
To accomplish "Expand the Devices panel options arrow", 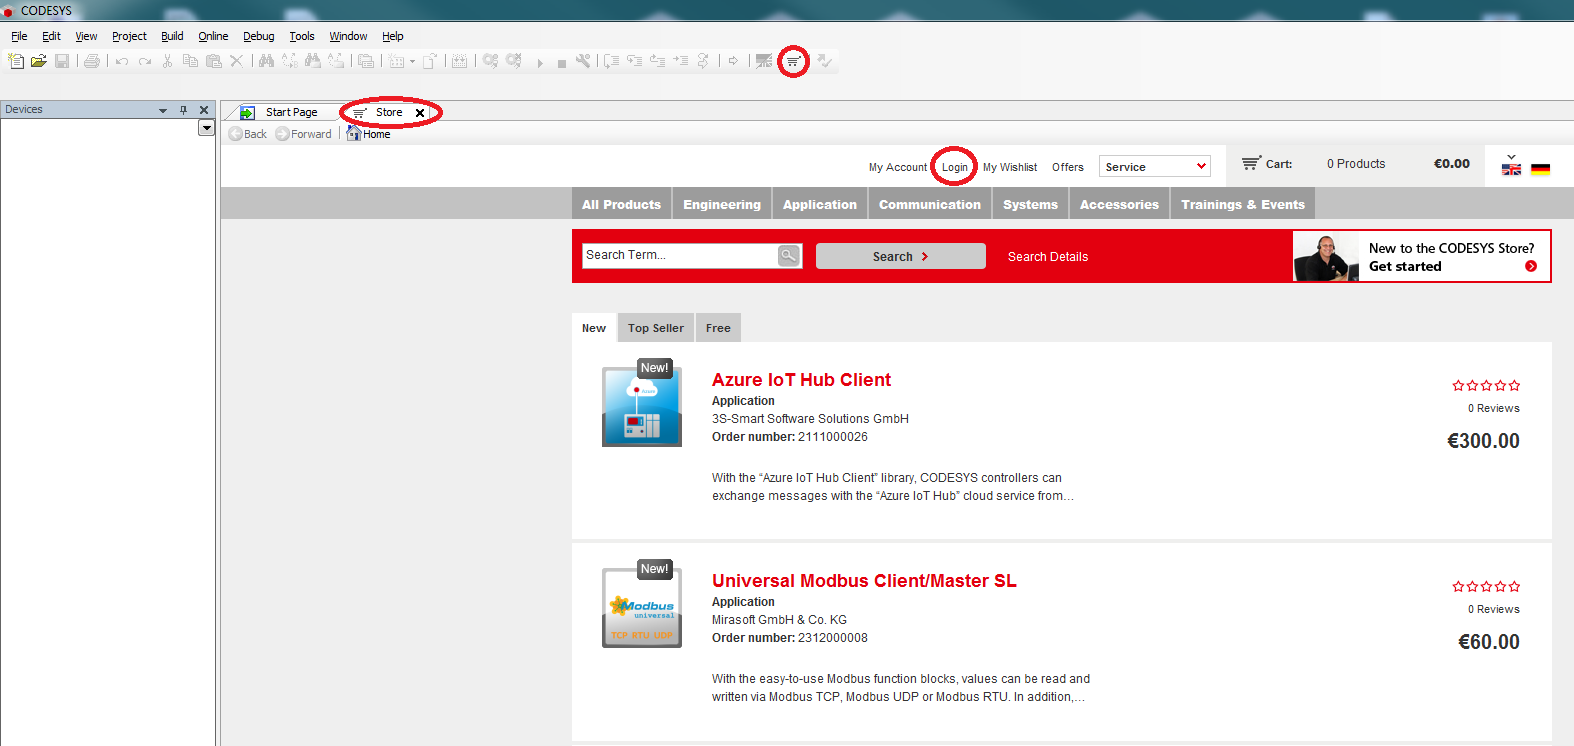I will click(163, 110).
